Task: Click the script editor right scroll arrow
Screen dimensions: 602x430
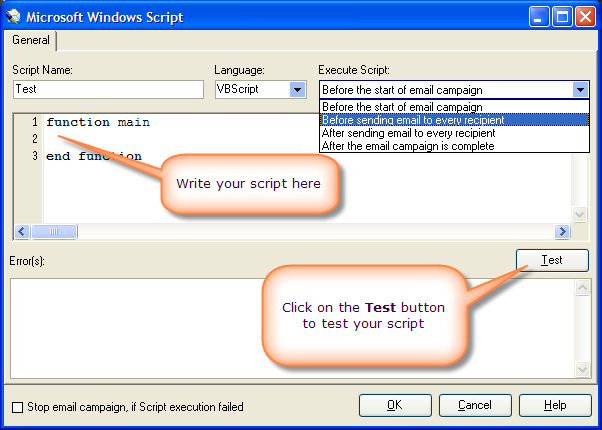Action: [x=562, y=232]
